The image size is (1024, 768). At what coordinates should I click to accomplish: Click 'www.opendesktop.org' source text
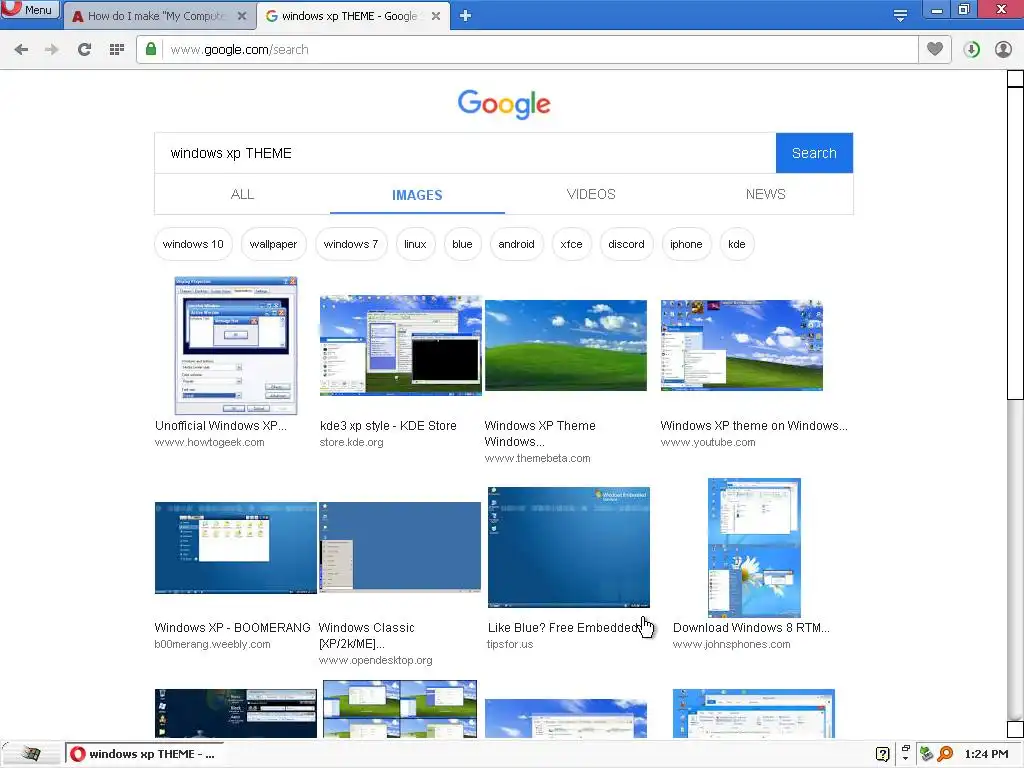pos(376,660)
